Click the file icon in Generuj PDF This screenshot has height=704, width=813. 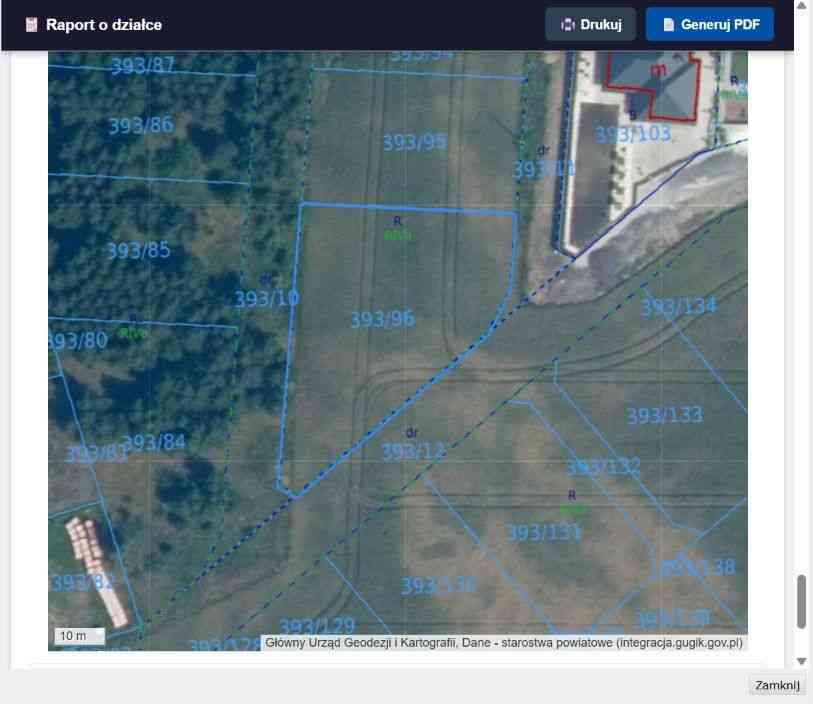tap(668, 24)
